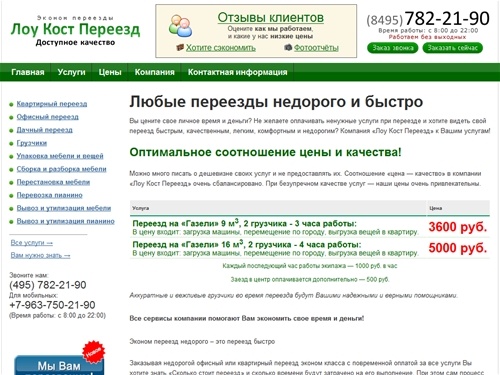The height and width of the screenshot is (375, 500).
Task: Click the note about 1000 руб. в час
Action: point(310,266)
